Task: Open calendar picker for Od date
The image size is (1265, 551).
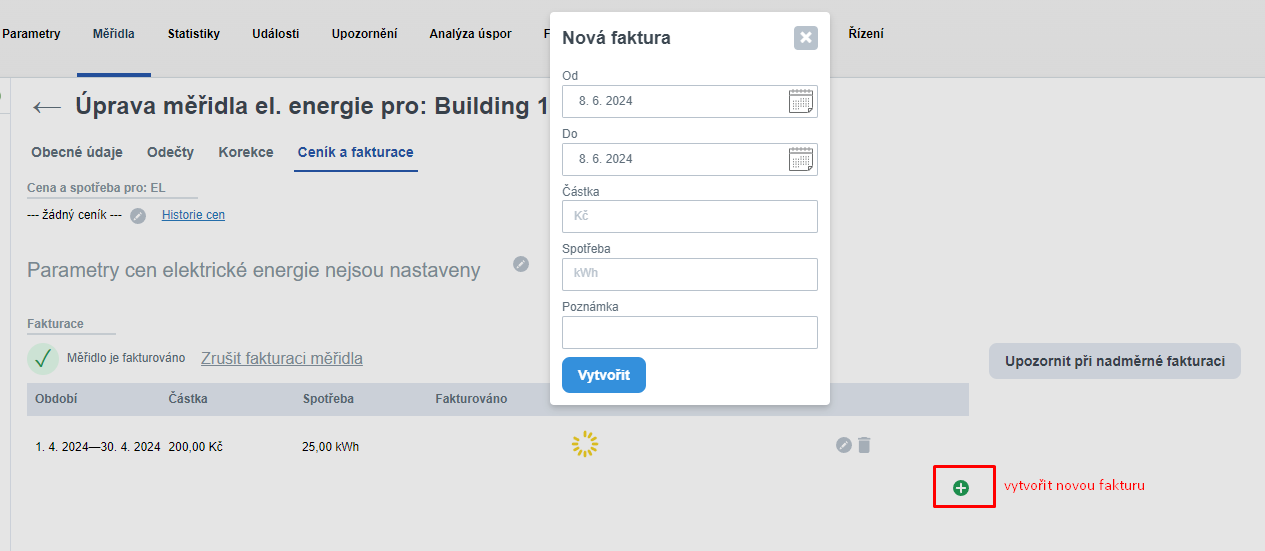Action: point(801,101)
